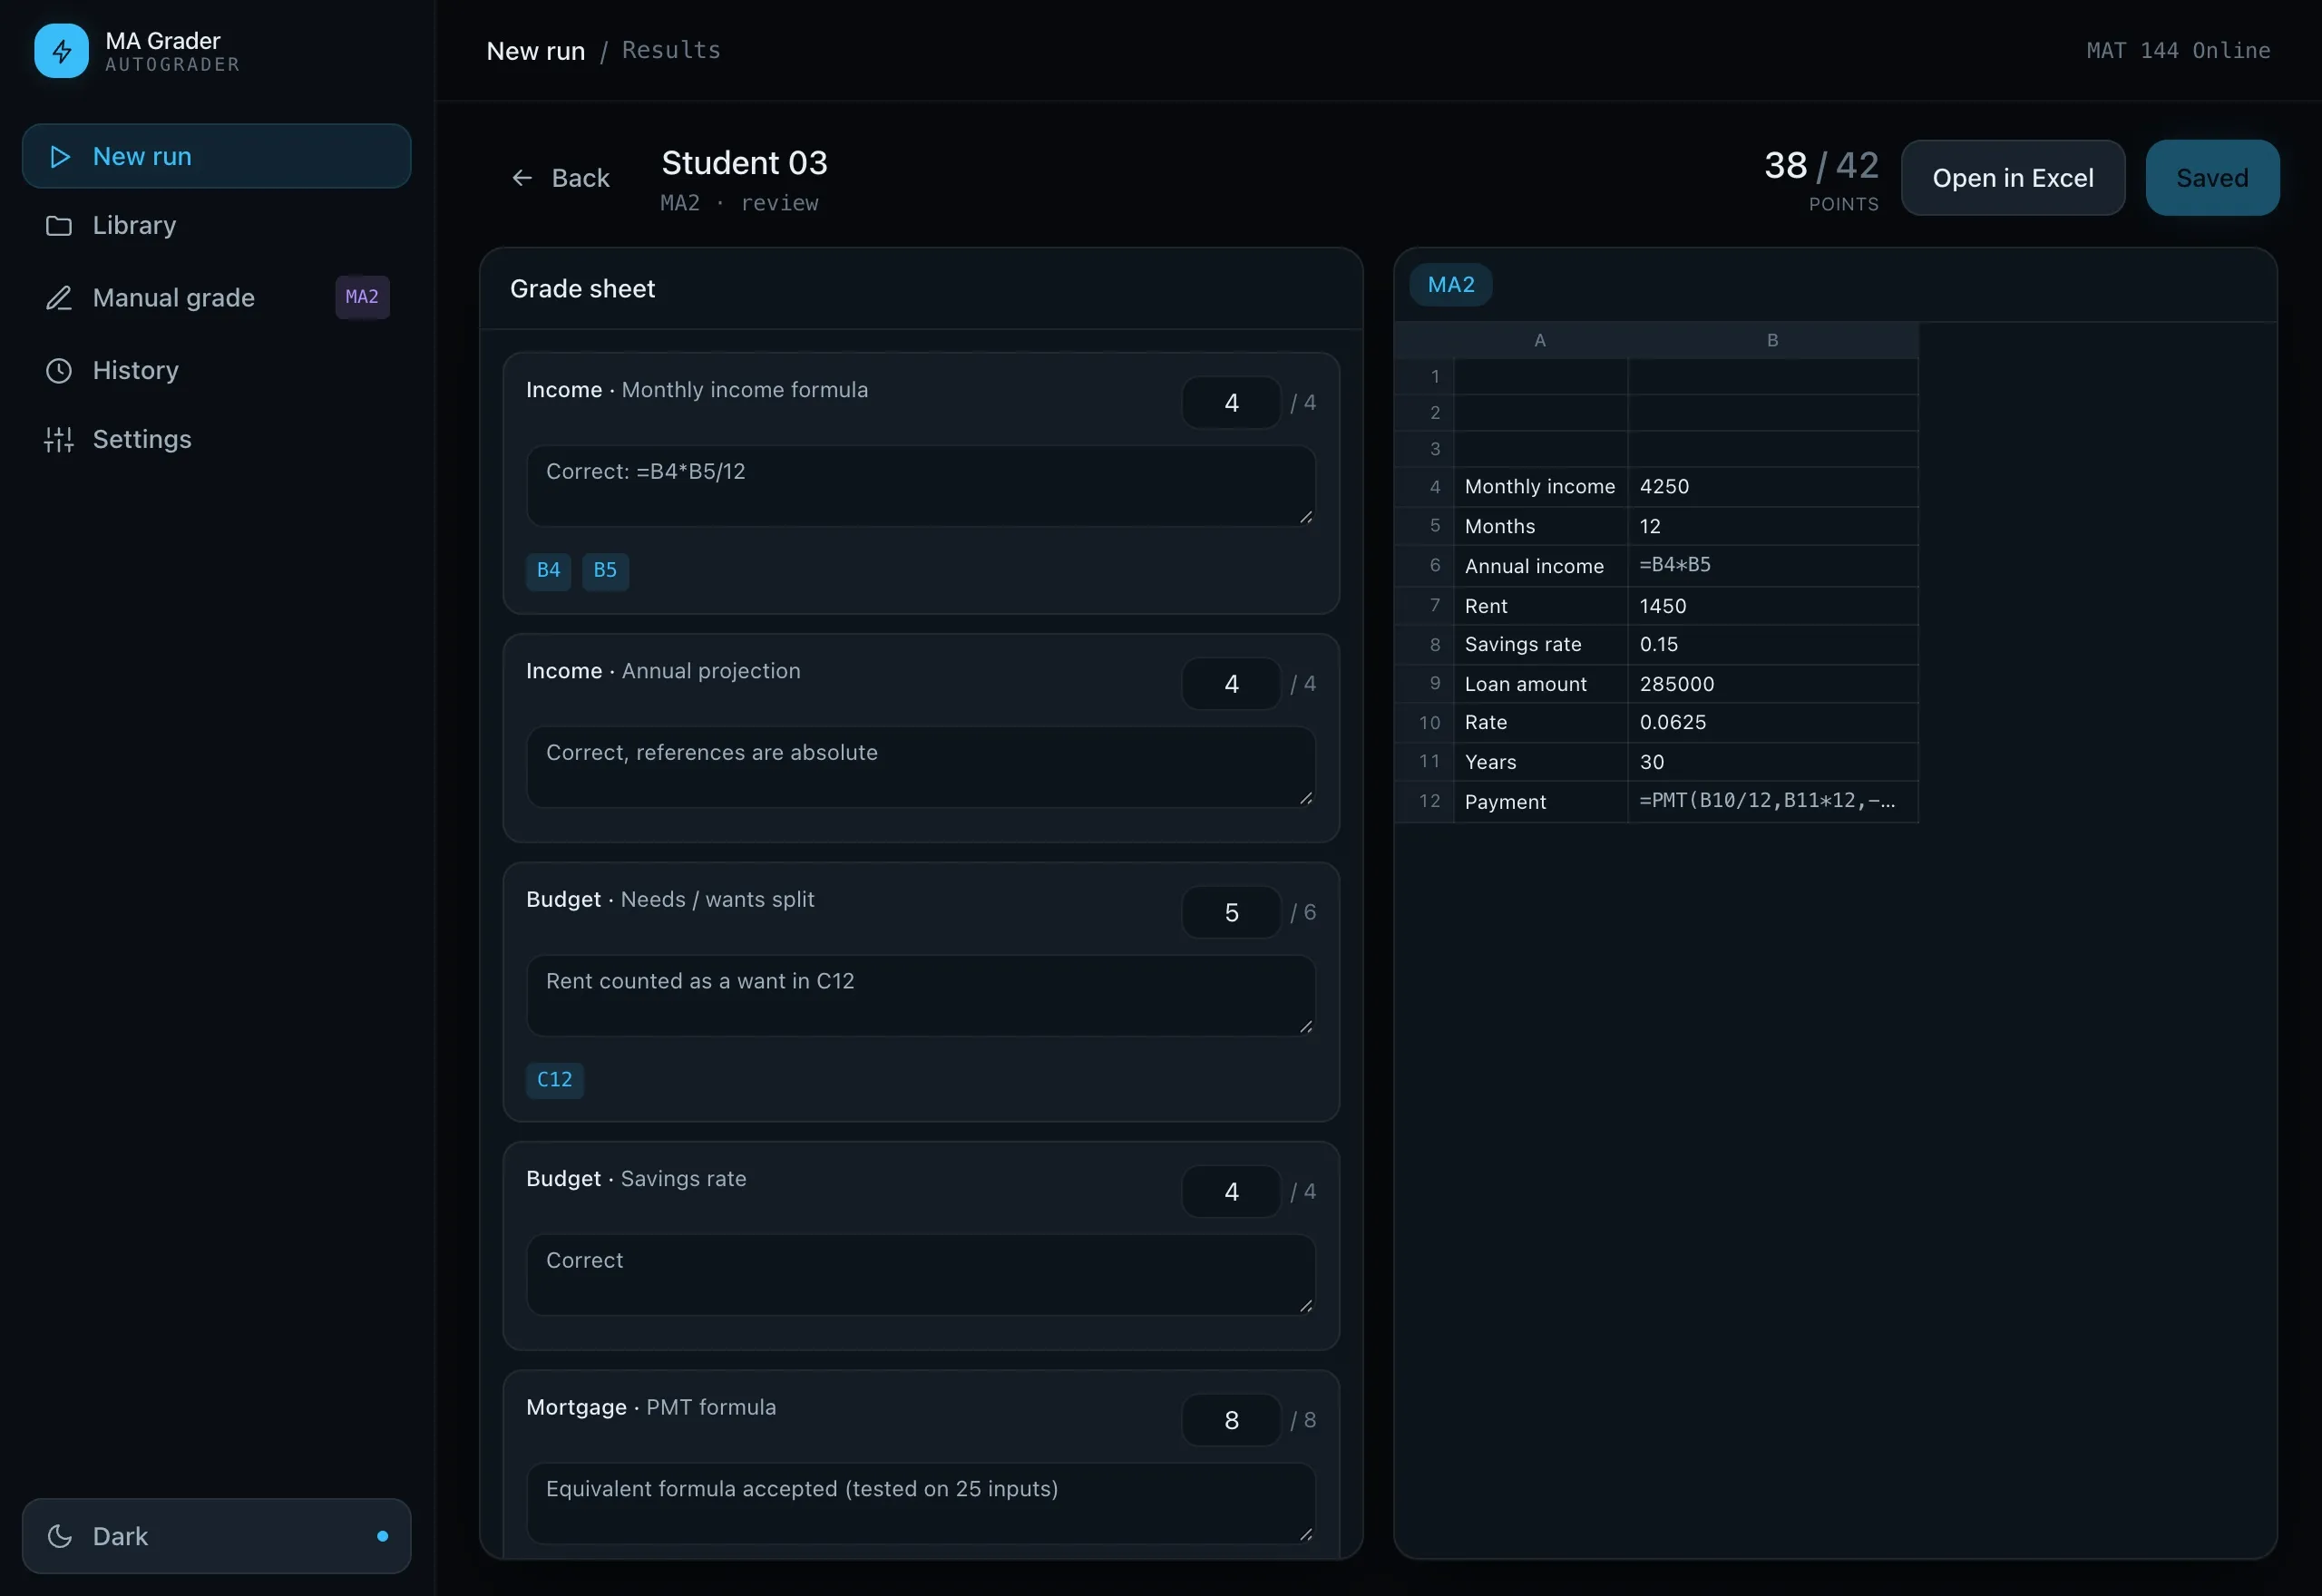Select row 8 header for Savings rate
Image resolution: width=2322 pixels, height=1596 pixels.
point(1425,645)
